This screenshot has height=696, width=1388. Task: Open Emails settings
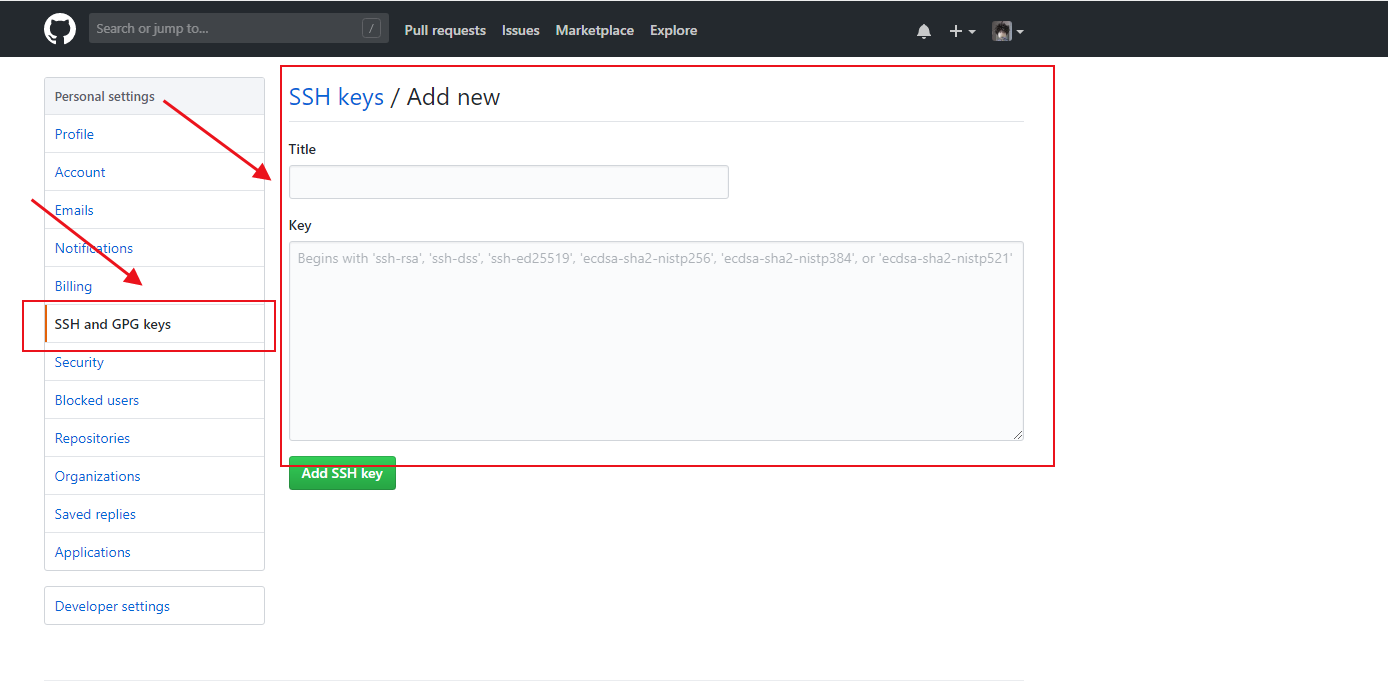point(154,210)
